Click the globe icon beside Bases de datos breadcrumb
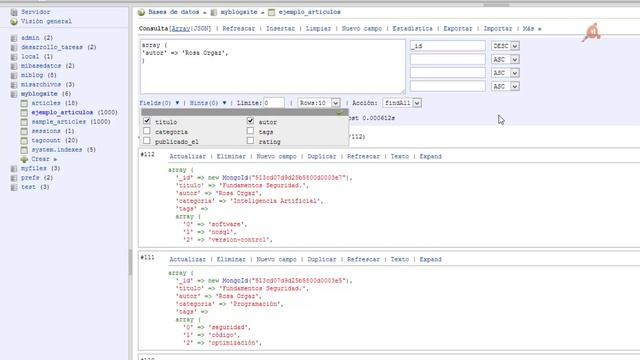The height and width of the screenshot is (360, 640). [x=142, y=12]
